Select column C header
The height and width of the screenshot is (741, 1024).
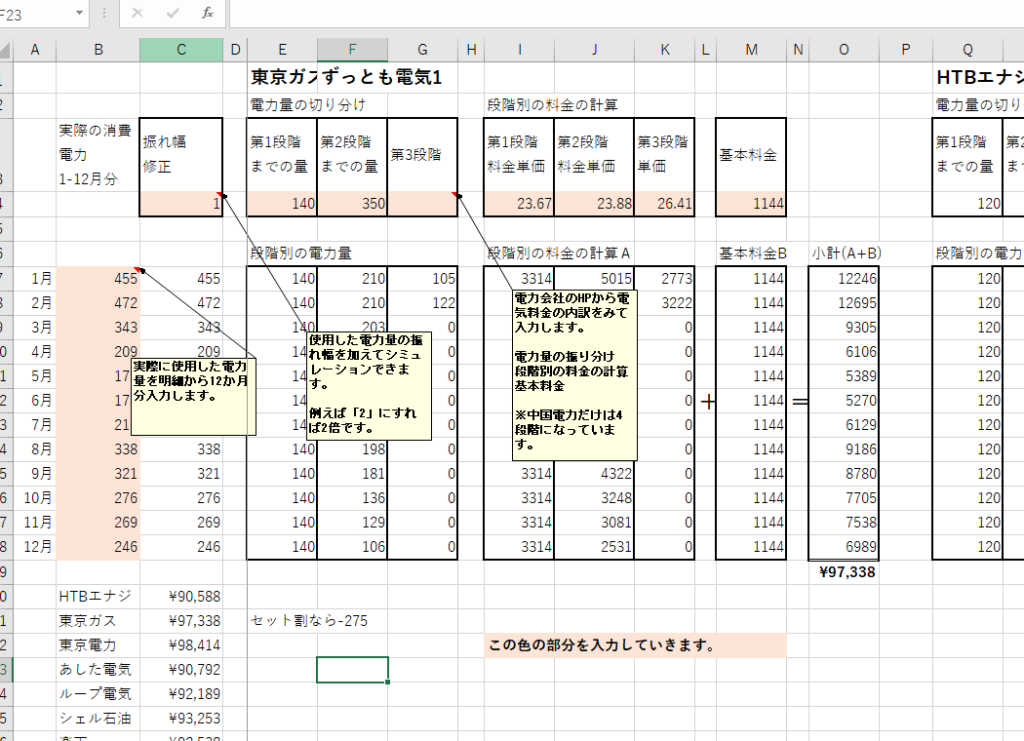[181, 50]
